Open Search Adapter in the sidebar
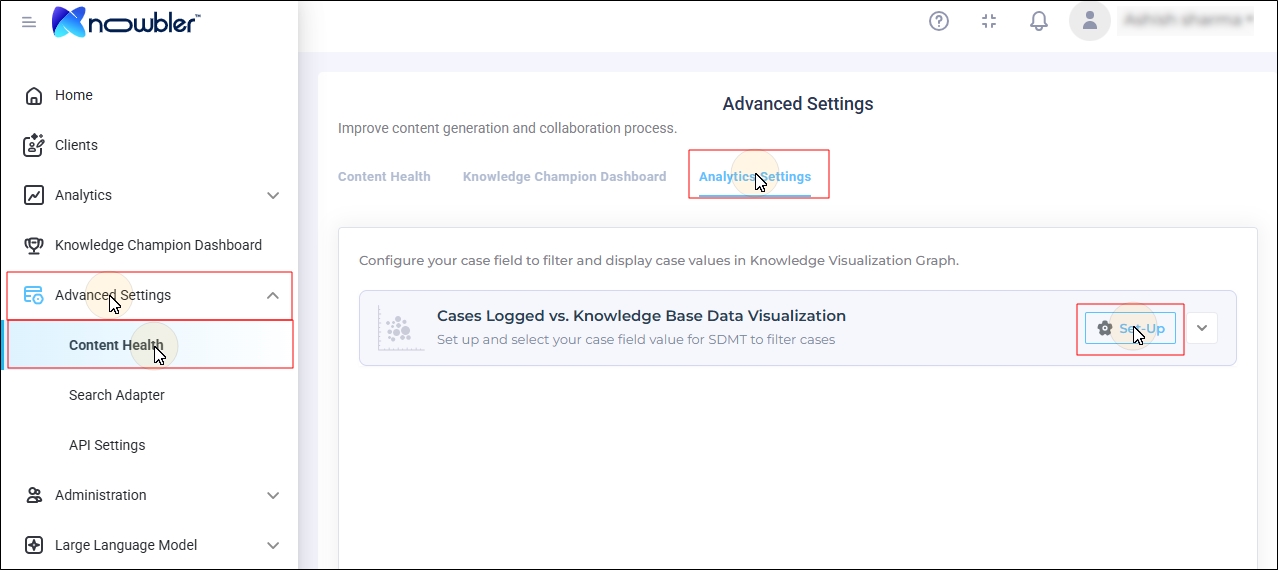The image size is (1278, 570). [117, 395]
